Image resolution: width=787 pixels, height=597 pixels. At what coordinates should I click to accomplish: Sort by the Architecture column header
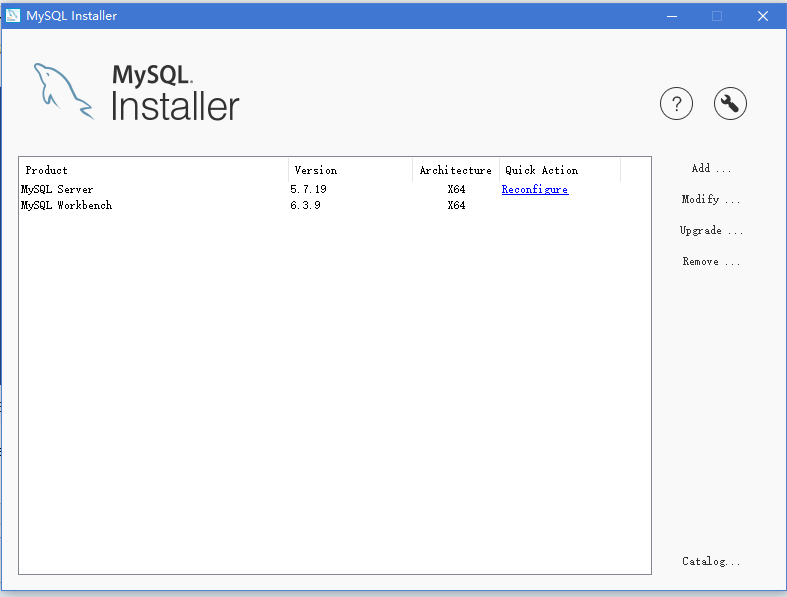[456, 170]
